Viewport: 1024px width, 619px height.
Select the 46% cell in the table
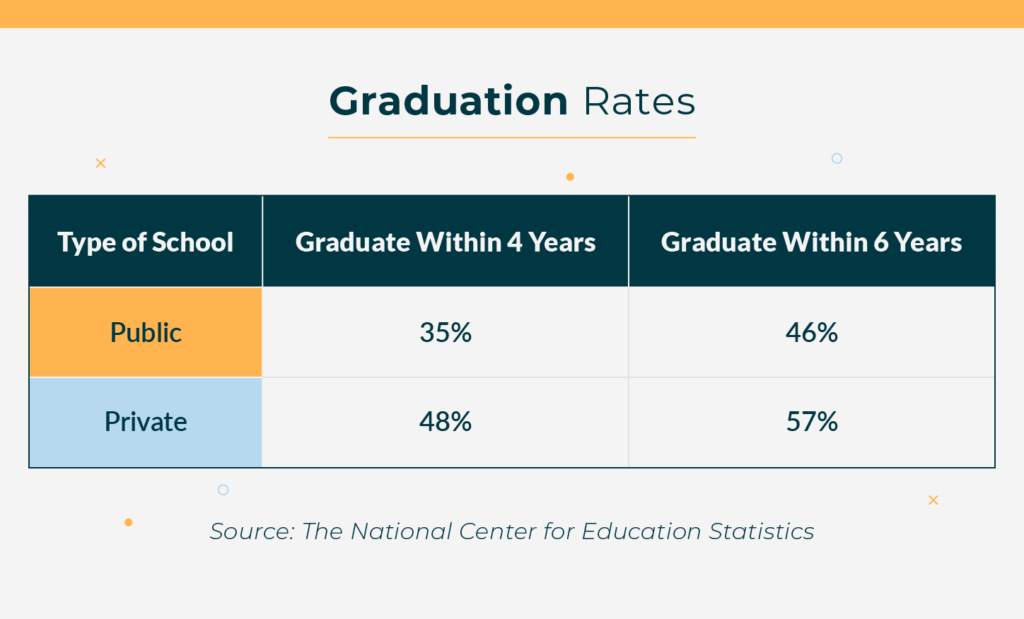(x=811, y=332)
